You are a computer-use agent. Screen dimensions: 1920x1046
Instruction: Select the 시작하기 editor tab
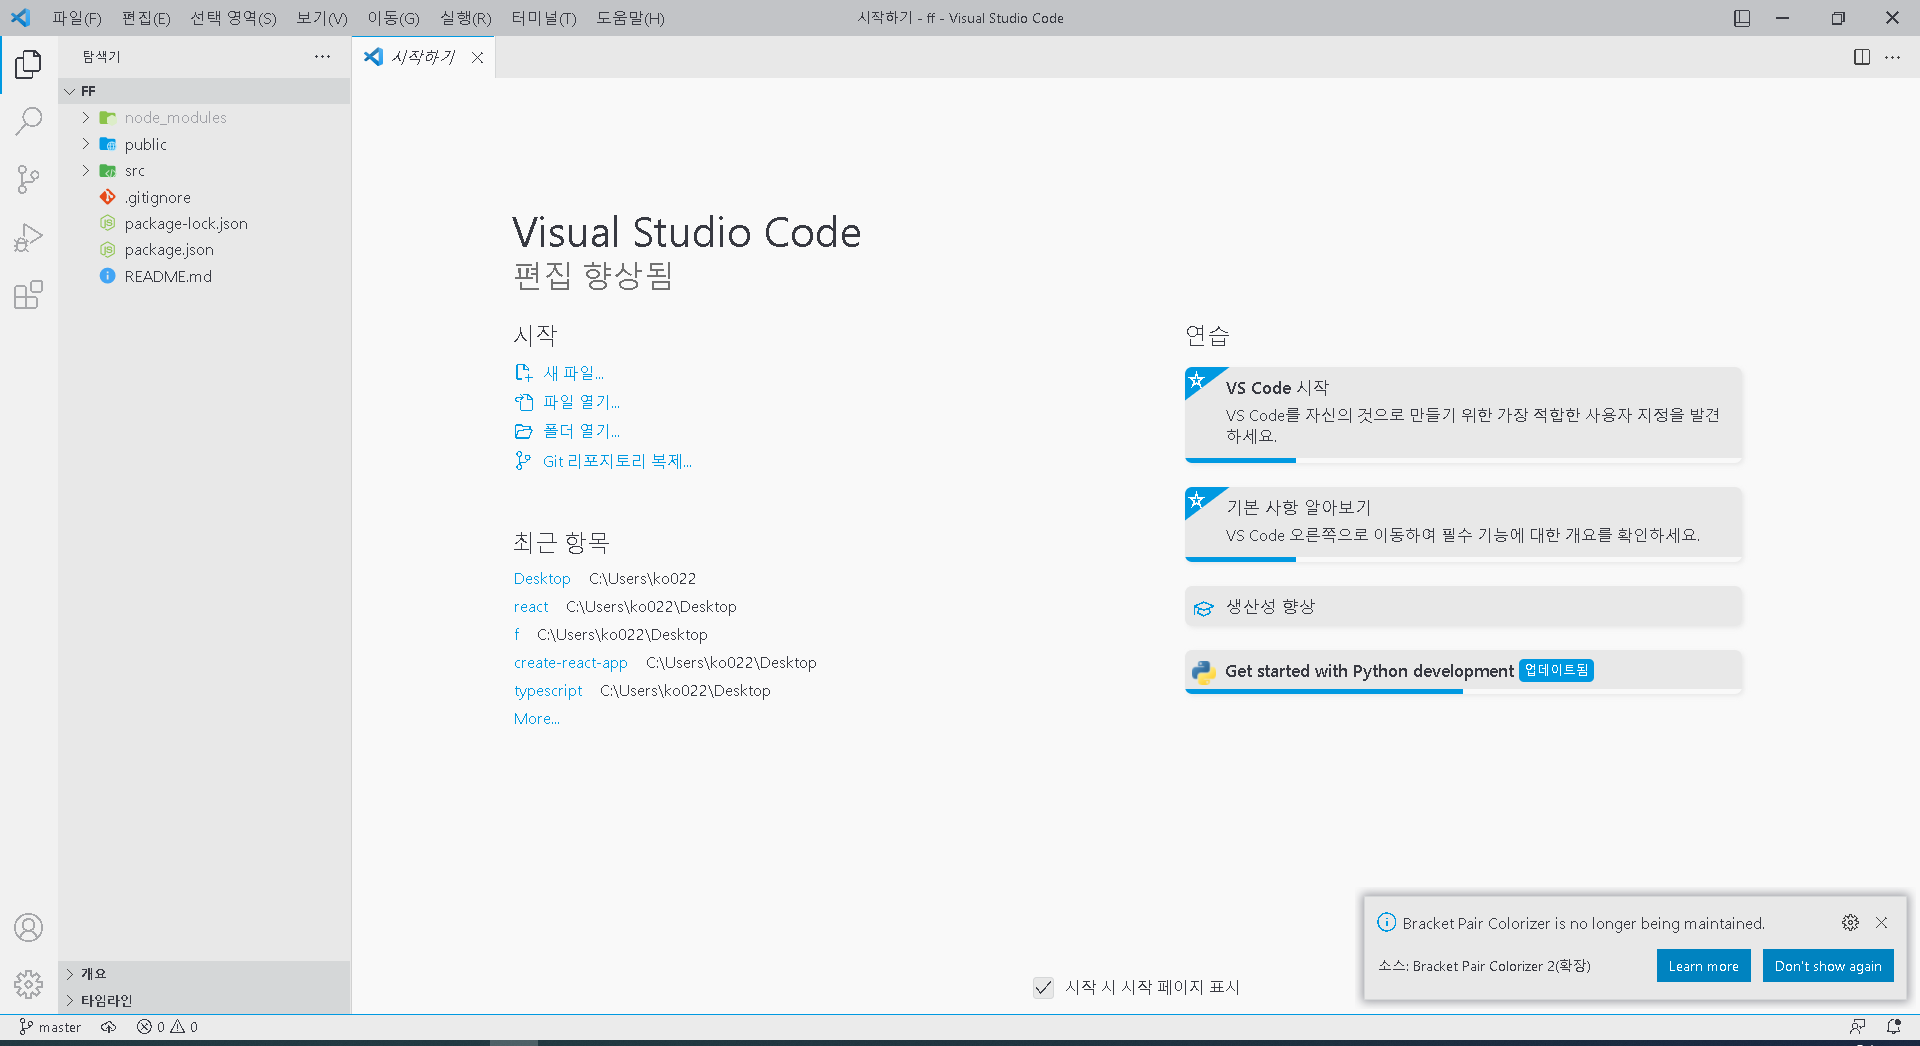click(423, 58)
